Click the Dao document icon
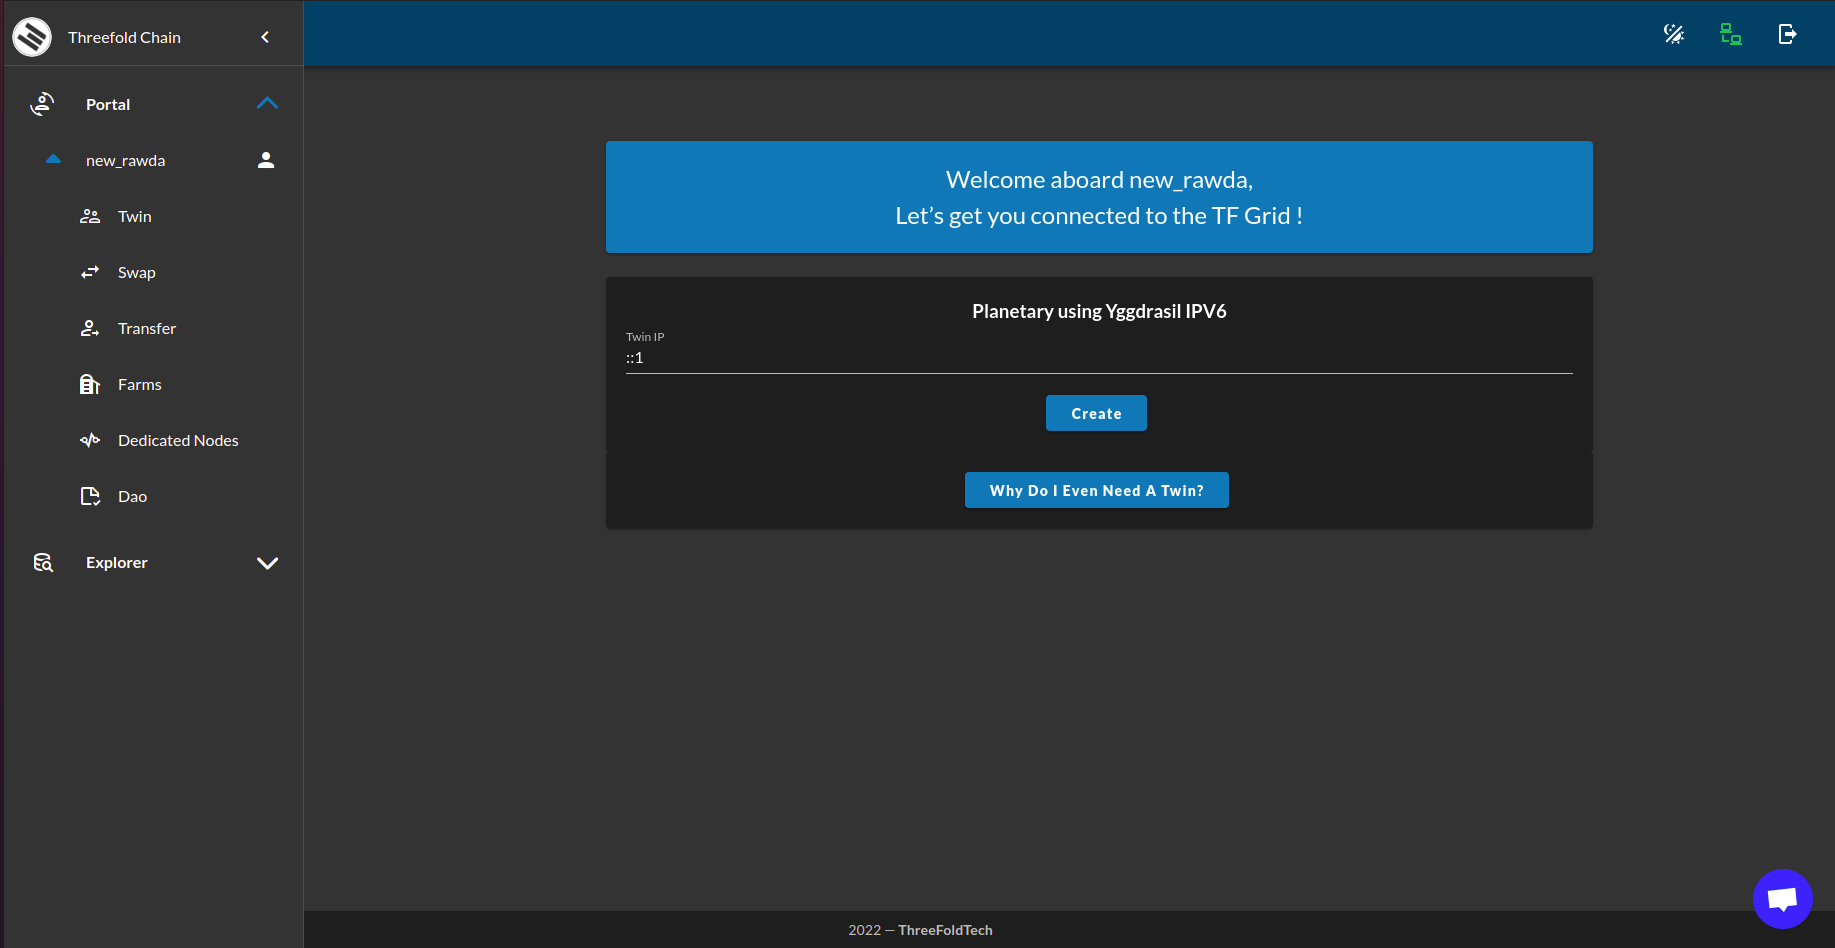This screenshot has width=1835, height=948. (90, 496)
